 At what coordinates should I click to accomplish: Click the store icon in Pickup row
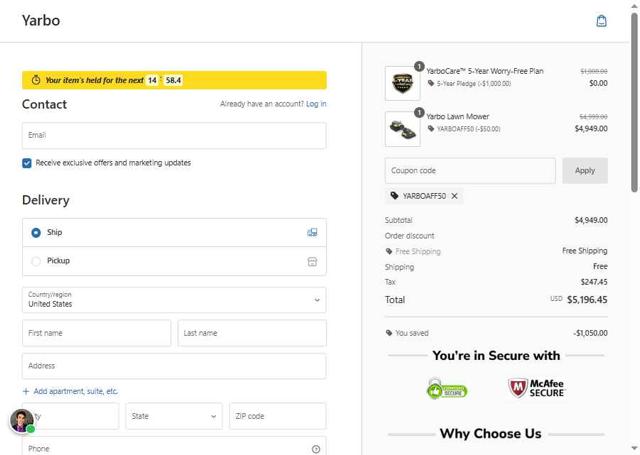click(x=312, y=262)
